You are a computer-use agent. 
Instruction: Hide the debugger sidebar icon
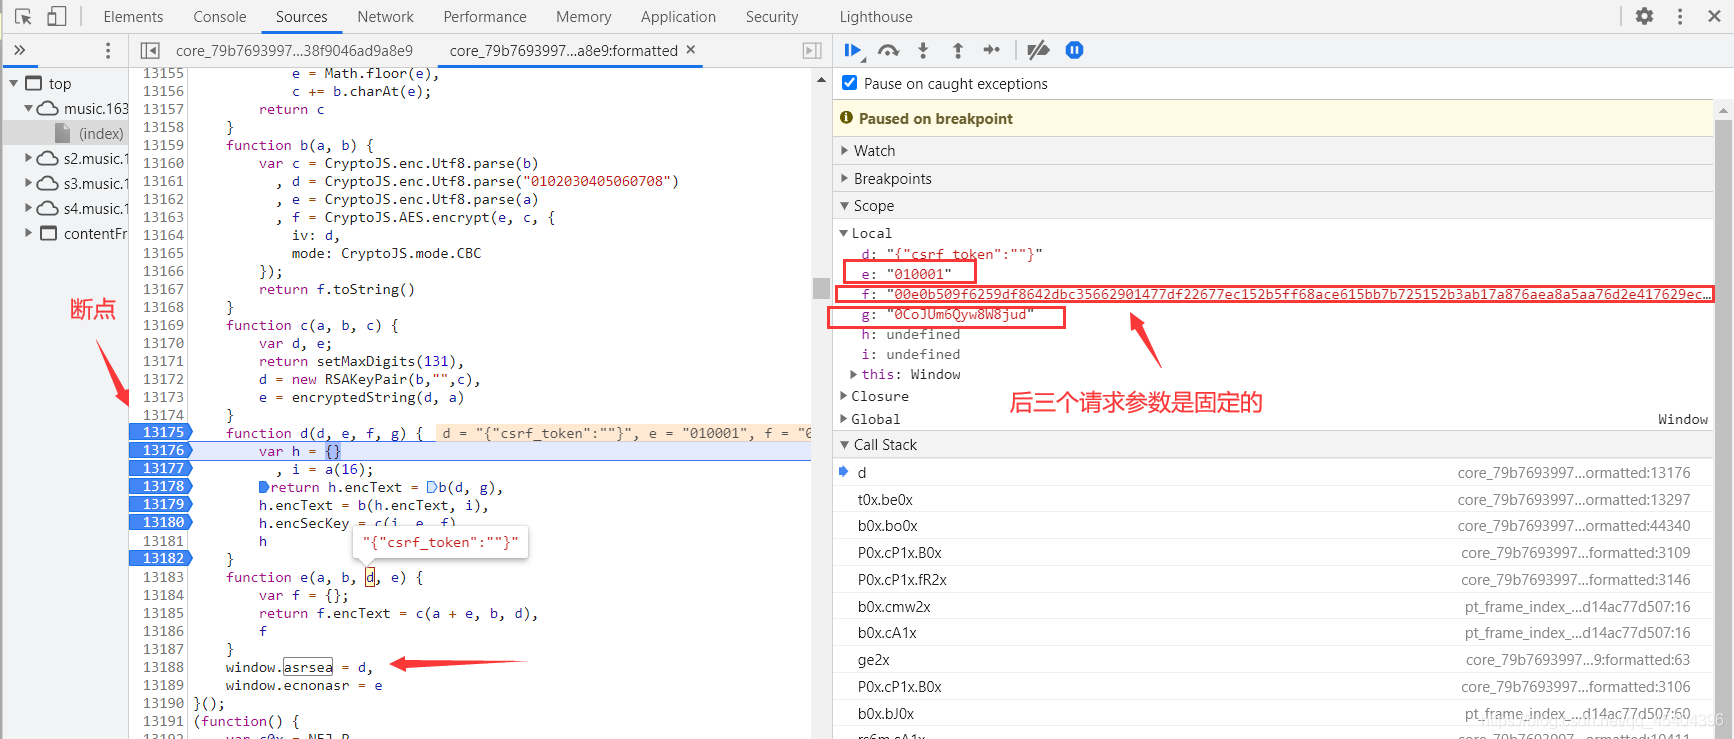pos(812,50)
